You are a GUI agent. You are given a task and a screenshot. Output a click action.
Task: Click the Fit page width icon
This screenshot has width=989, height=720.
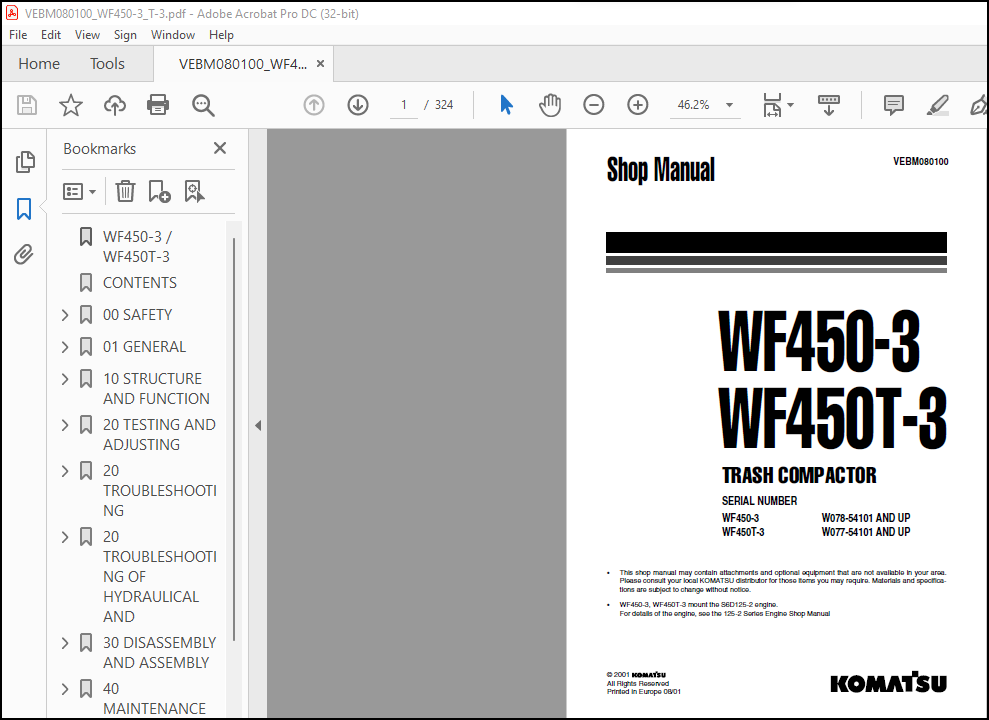(772, 105)
